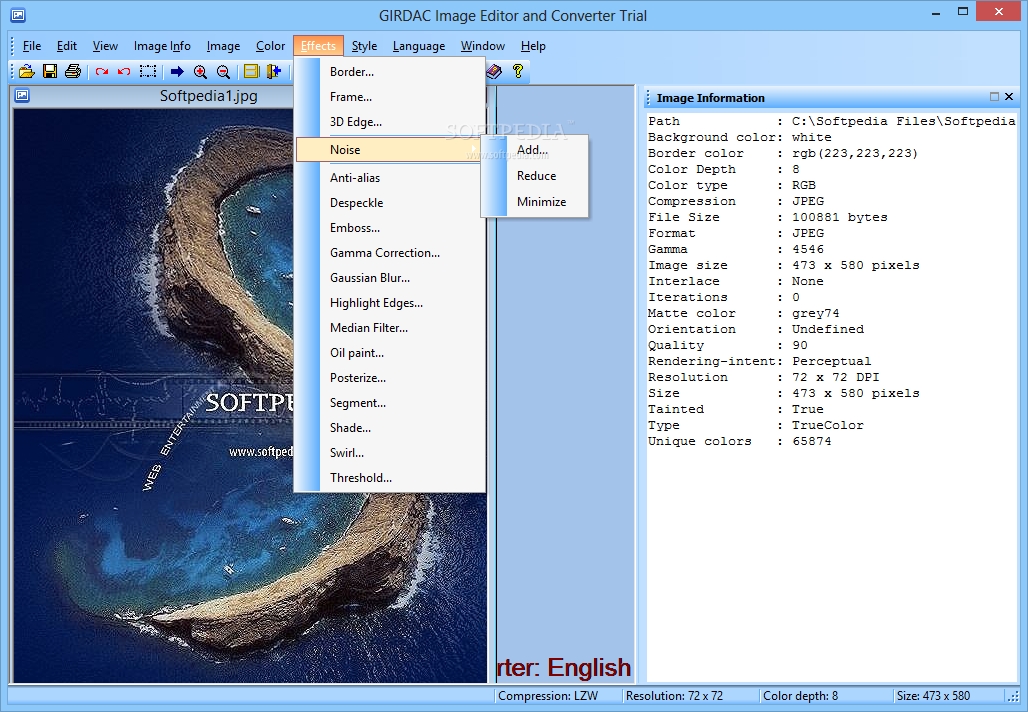The width and height of the screenshot is (1028, 712).
Task: Select the dashed rectangle selection tool
Action: 148,71
